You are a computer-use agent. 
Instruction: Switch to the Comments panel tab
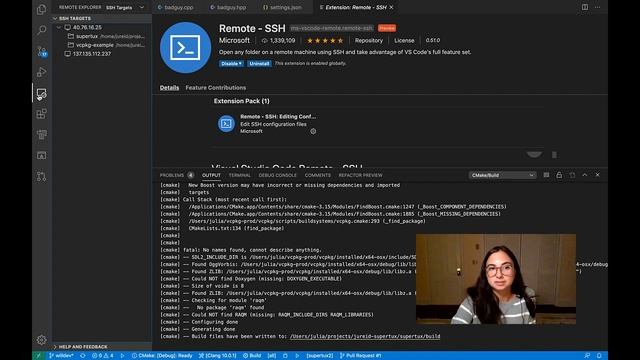(318, 175)
